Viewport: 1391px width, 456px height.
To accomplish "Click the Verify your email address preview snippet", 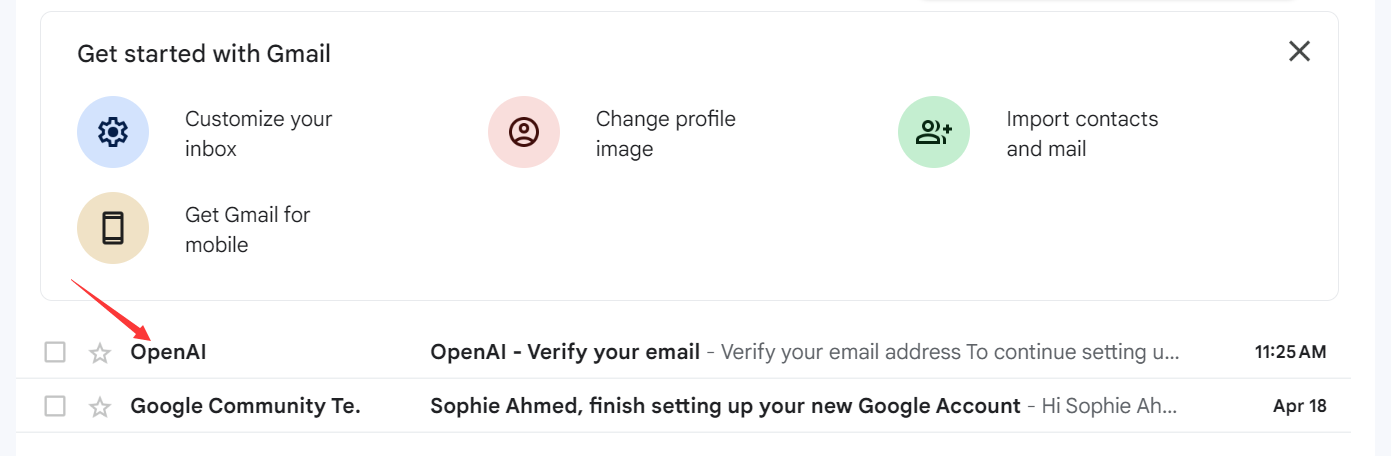I will click(x=950, y=352).
